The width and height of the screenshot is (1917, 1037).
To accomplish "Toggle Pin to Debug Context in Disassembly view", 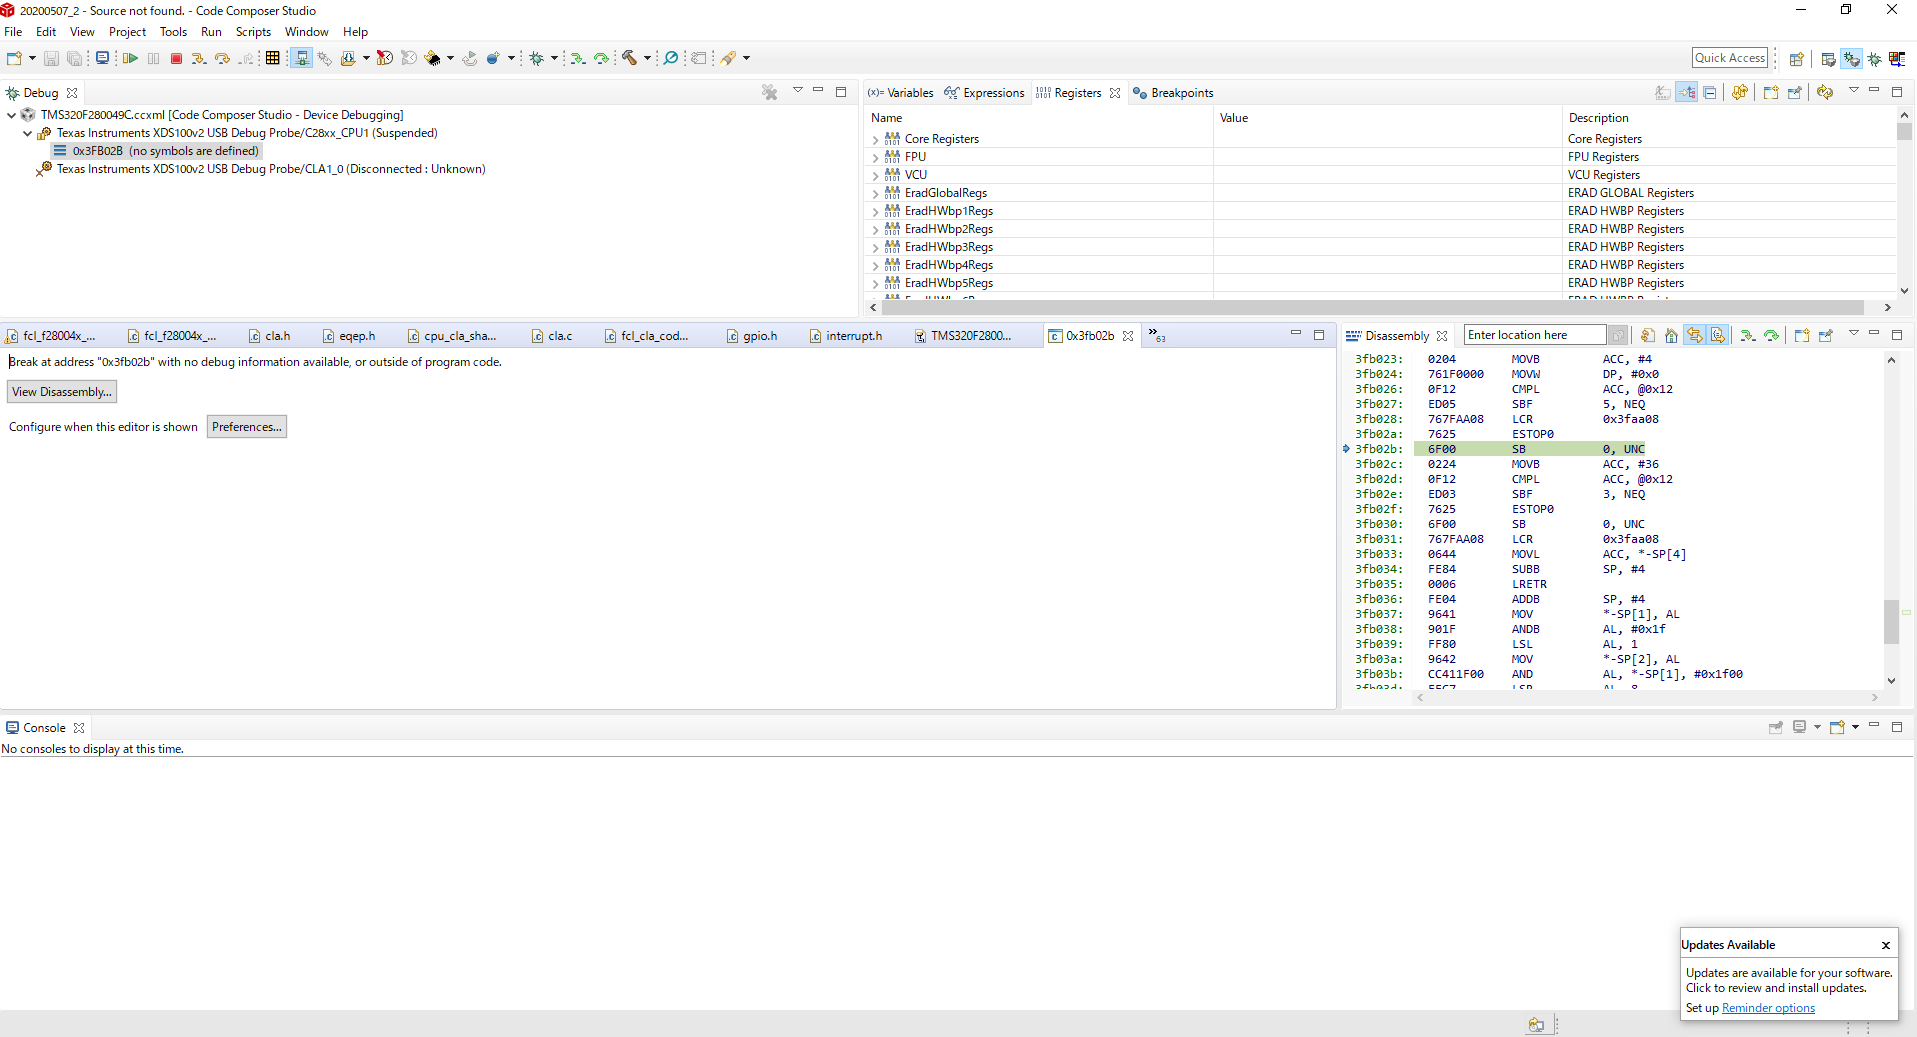I will pyautogui.click(x=1826, y=336).
